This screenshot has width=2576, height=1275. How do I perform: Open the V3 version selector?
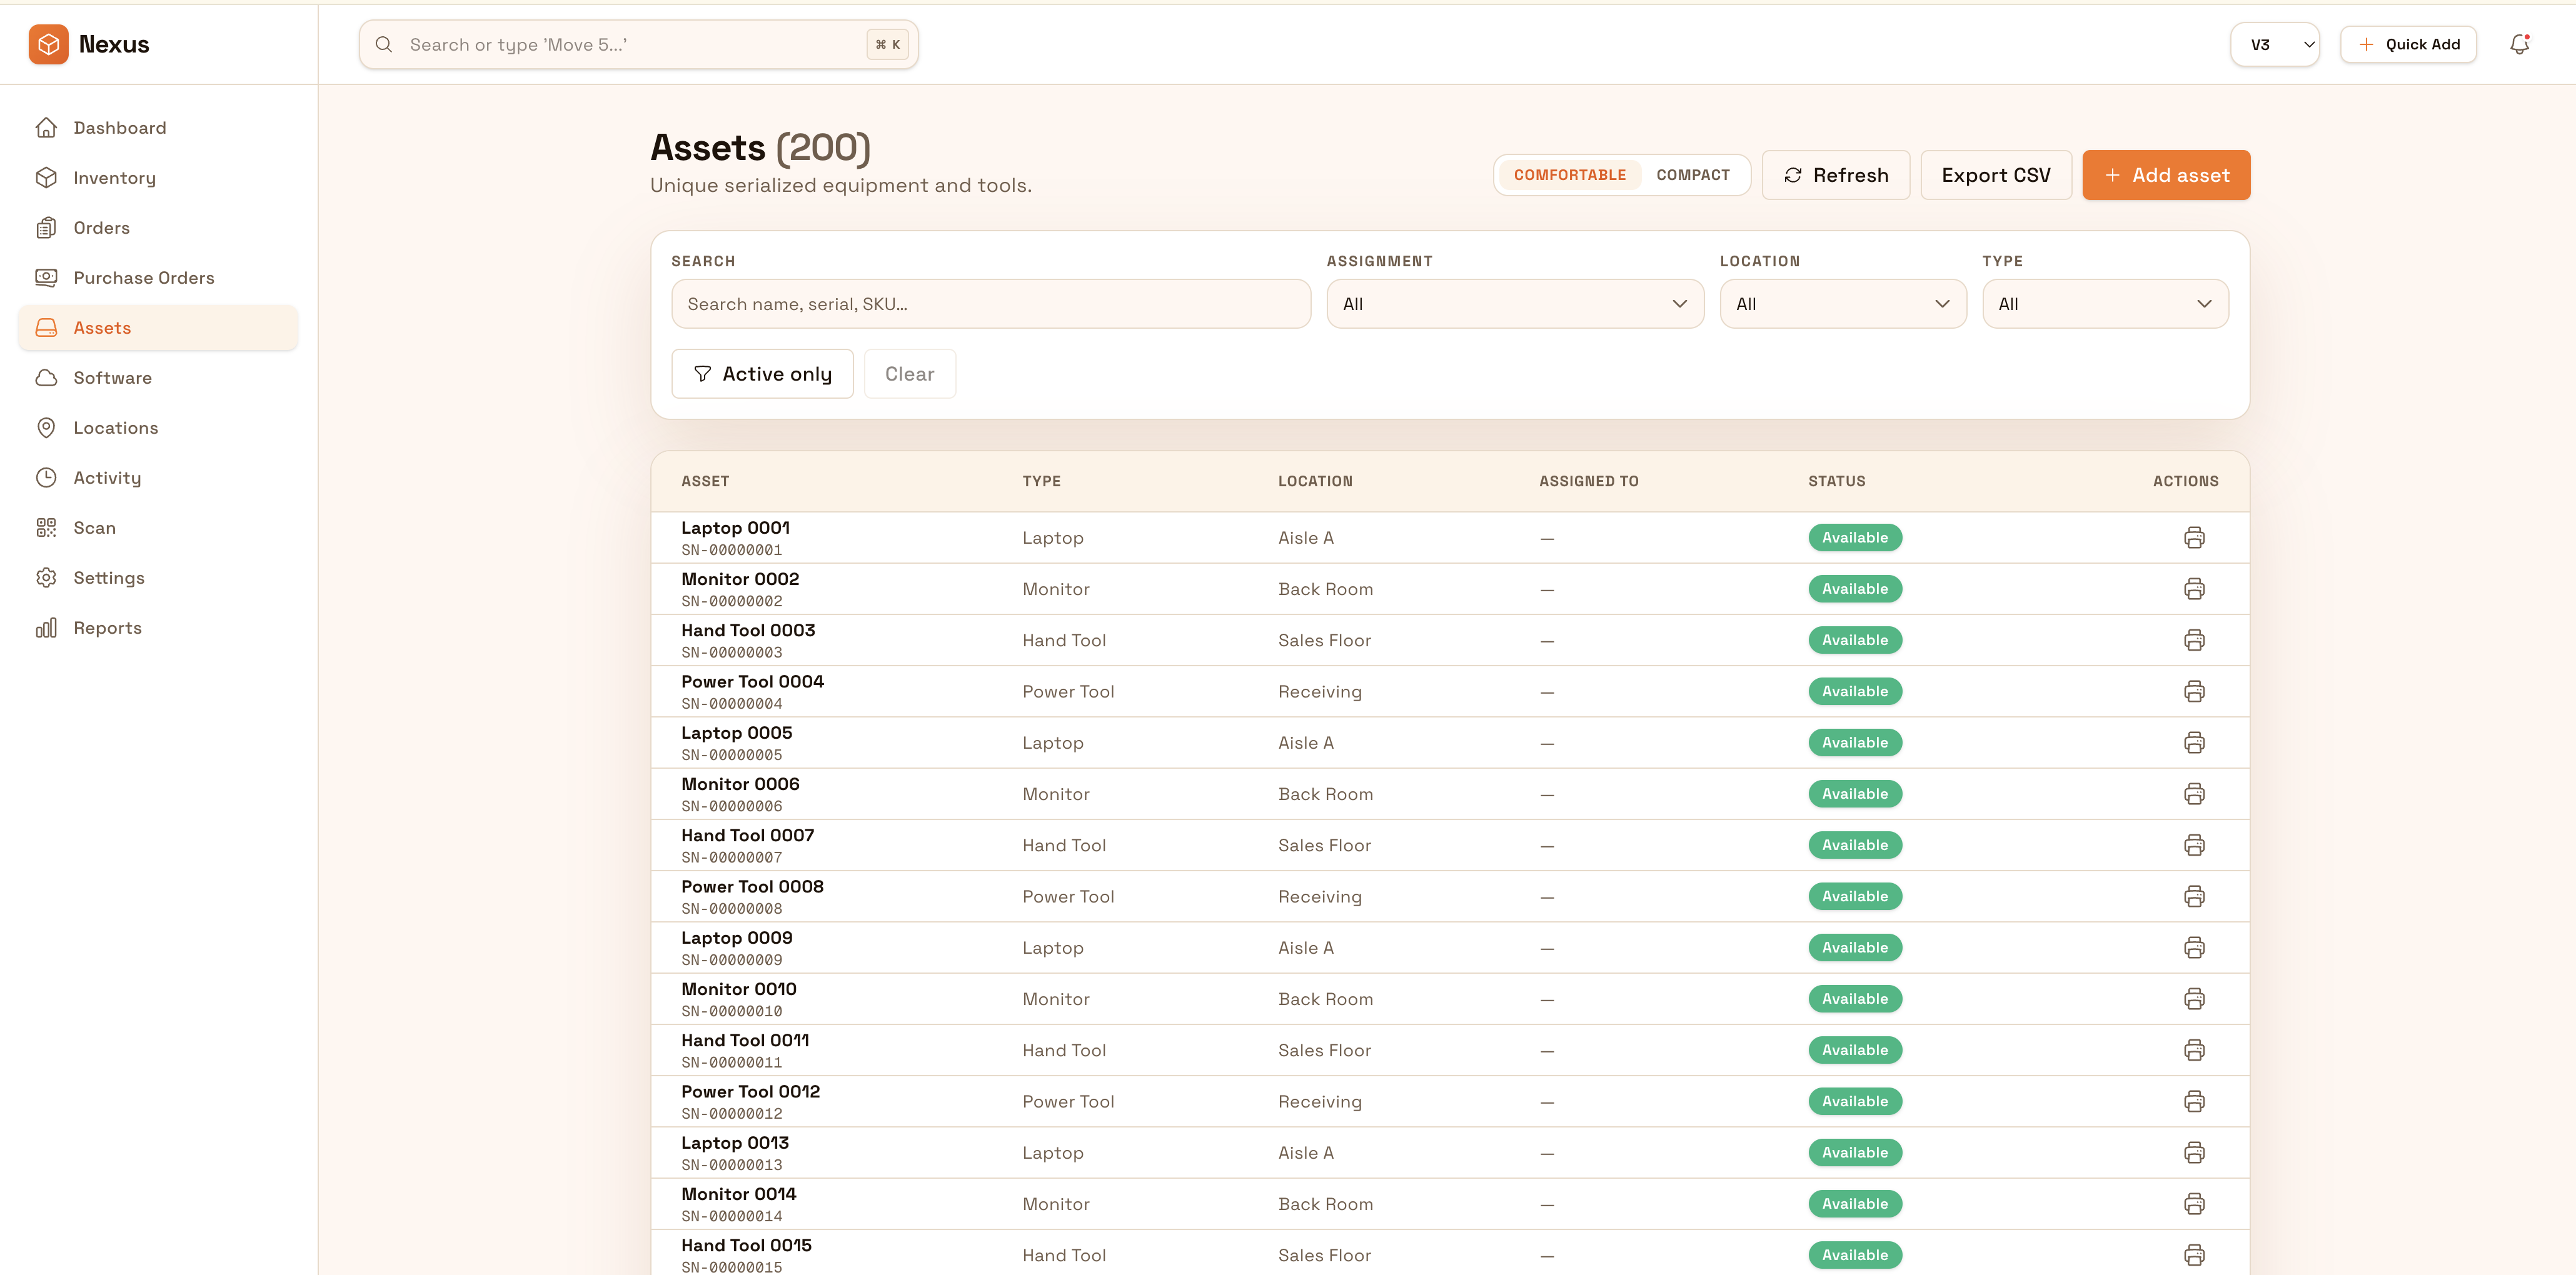[x=2274, y=43]
